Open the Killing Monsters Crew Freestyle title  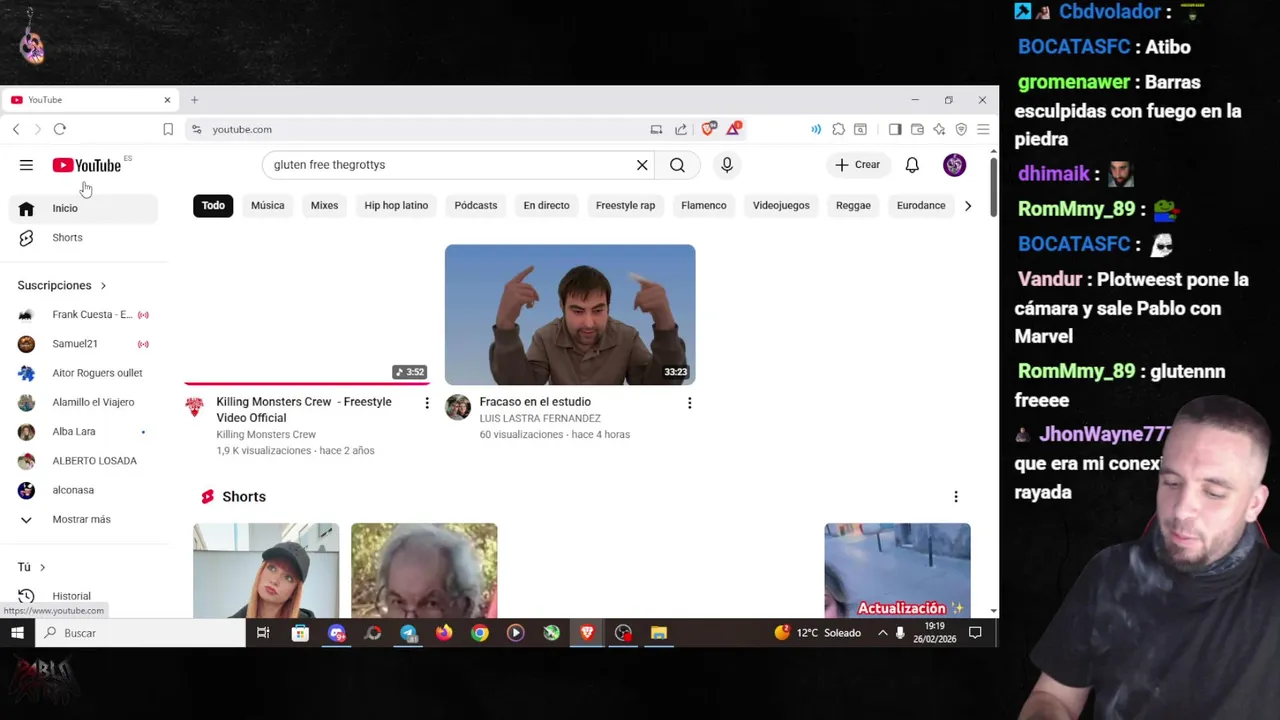pyautogui.click(x=304, y=410)
